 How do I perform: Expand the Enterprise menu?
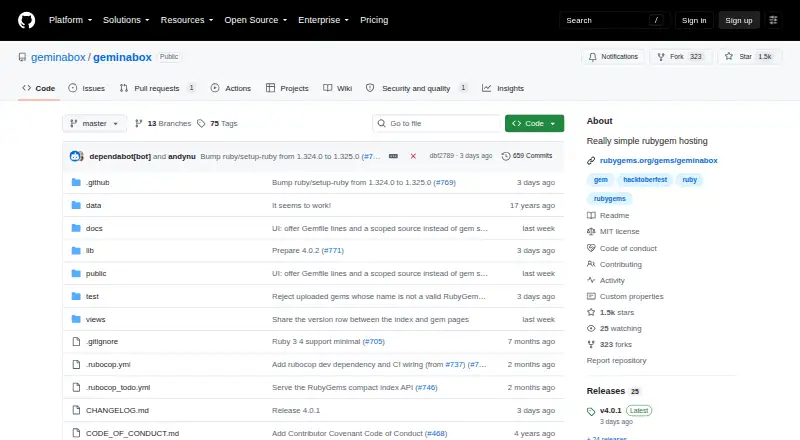point(323,20)
